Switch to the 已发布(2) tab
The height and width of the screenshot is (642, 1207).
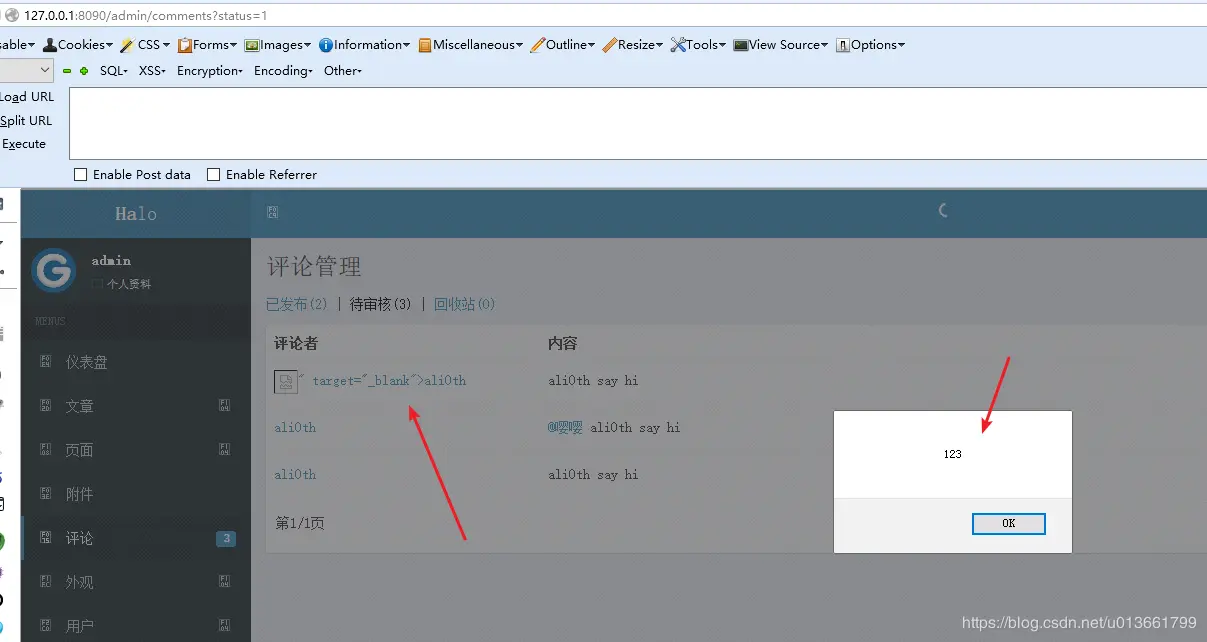point(297,304)
